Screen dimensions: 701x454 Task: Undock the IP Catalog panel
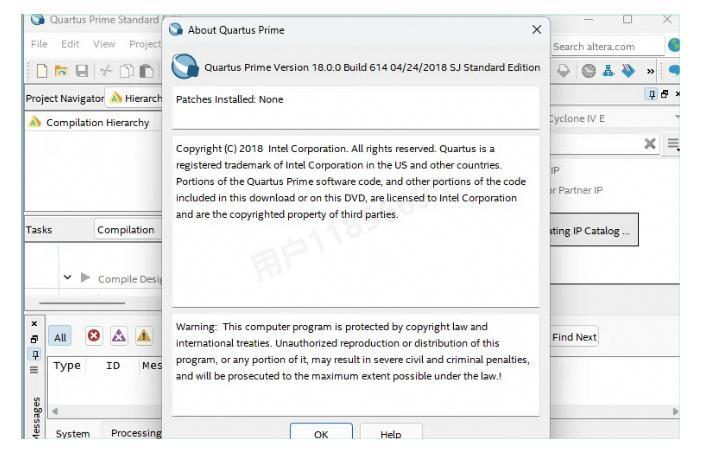click(665, 94)
